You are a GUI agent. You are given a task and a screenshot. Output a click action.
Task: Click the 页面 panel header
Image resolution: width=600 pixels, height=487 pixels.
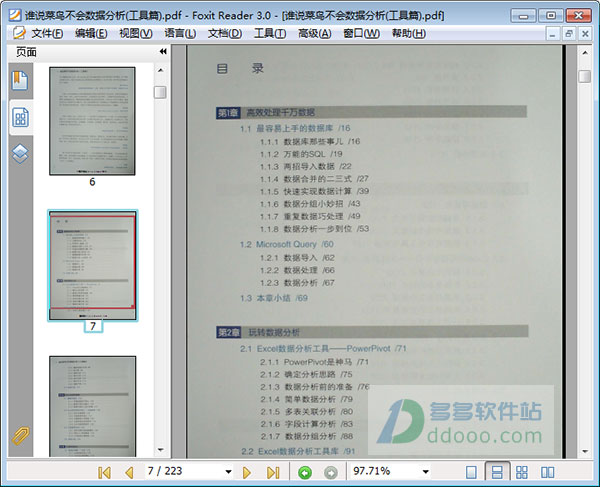26,52
